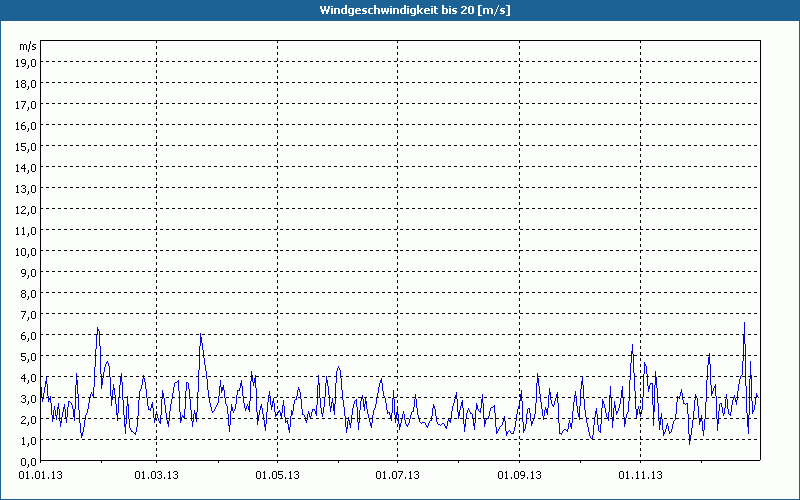Click the chart title 'Windgeschwindigkeit bis 20 [m/s]'
Screen dimensions: 800x500
[x=414, y=10]
